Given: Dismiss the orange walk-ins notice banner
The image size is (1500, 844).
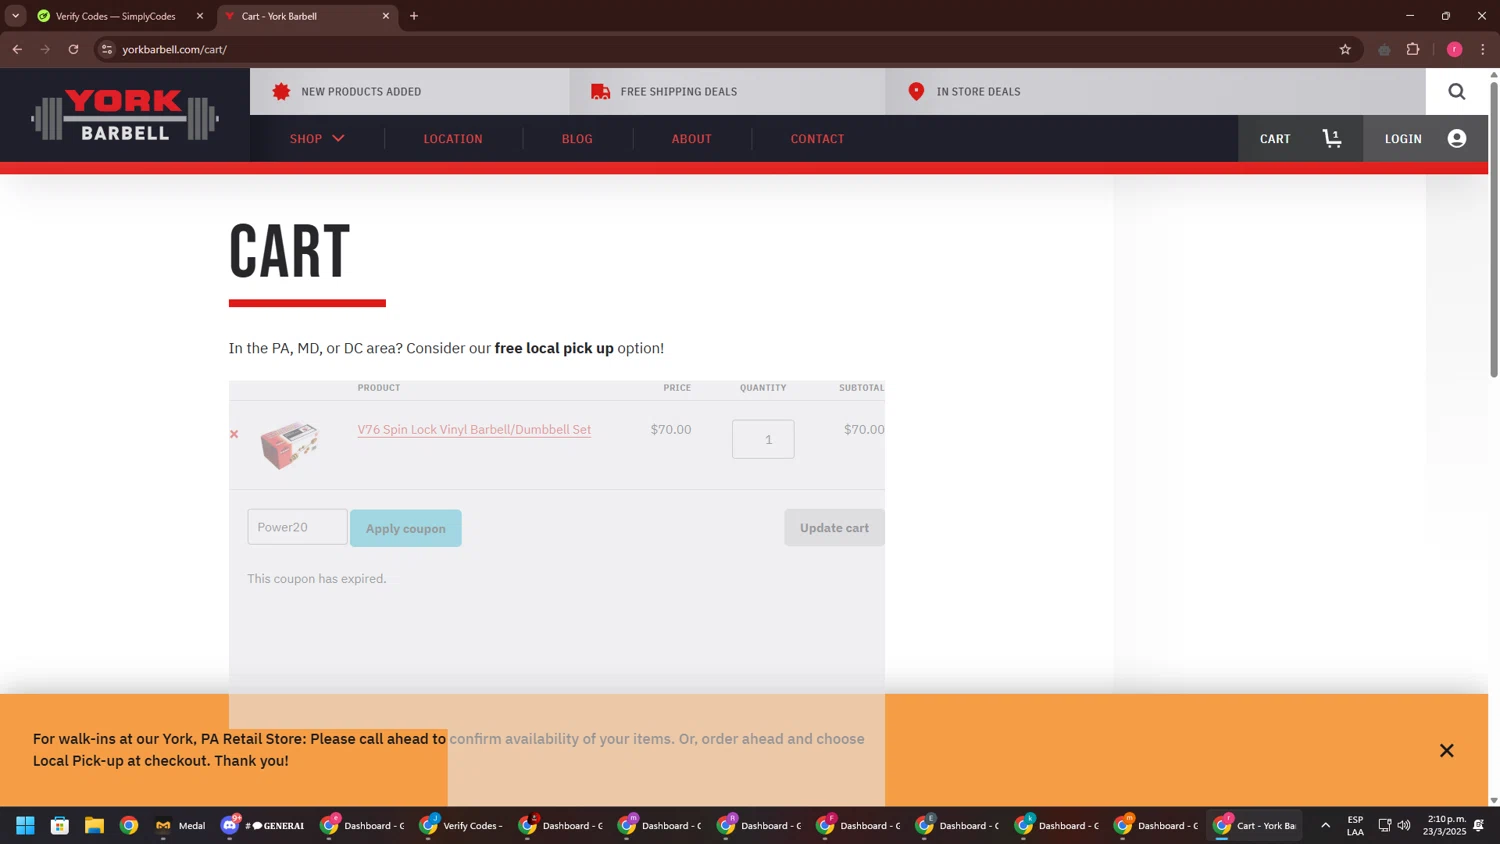Looking at the screenshot, I should click(x=1446, y=751).
